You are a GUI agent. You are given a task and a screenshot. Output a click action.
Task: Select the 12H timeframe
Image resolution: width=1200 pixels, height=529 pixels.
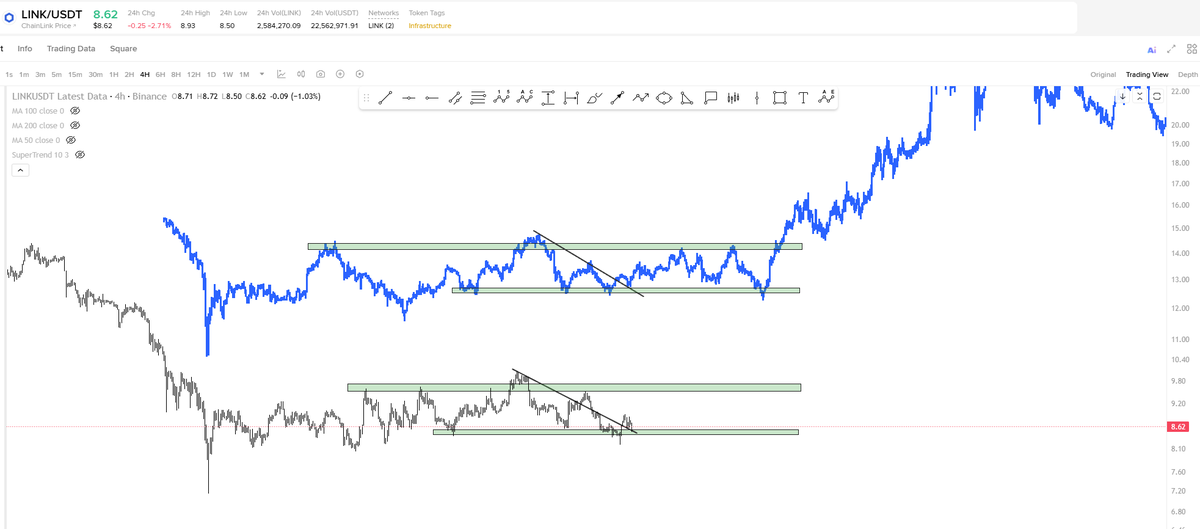pos(194,74)
